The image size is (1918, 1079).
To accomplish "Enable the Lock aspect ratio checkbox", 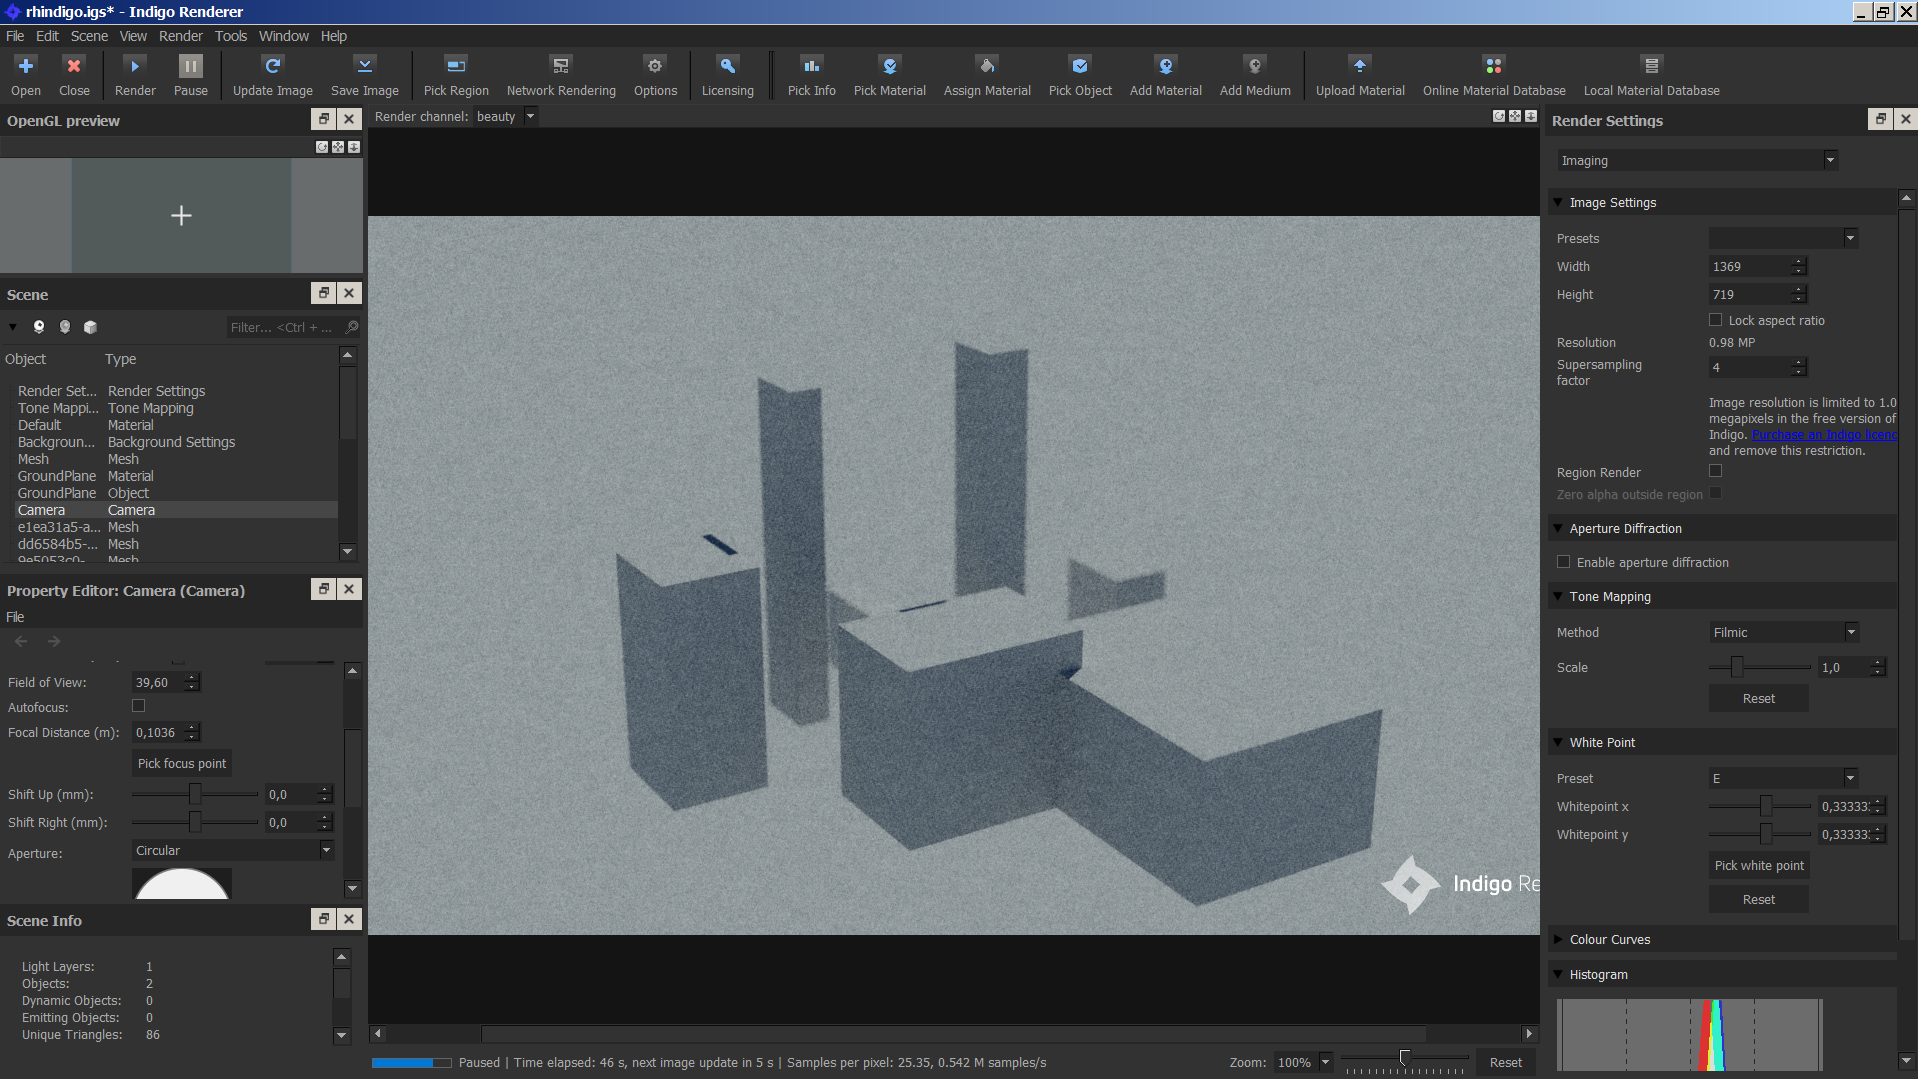I will (x=1716, y=320).
